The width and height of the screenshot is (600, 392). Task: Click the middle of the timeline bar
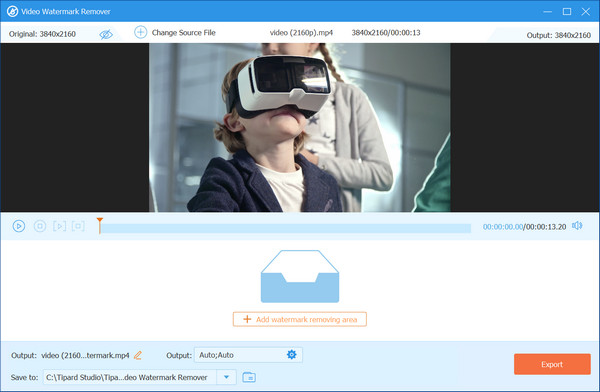[285, 229]
